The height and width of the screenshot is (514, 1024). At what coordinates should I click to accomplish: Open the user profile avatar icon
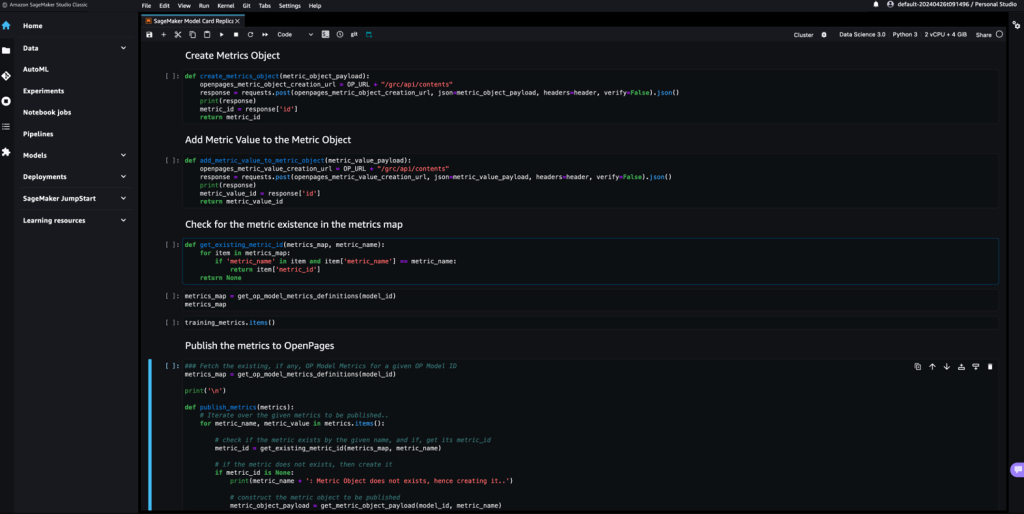point(890,5)
